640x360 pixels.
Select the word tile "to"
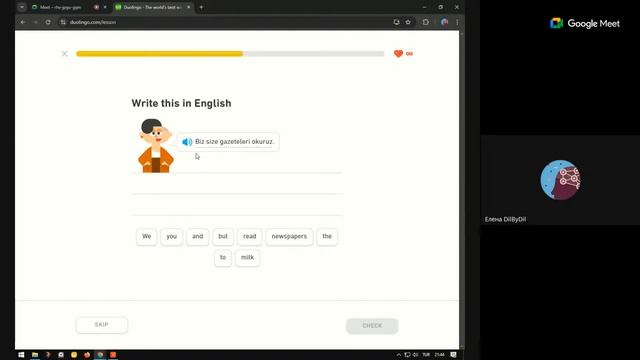click(x=223, y=258)
